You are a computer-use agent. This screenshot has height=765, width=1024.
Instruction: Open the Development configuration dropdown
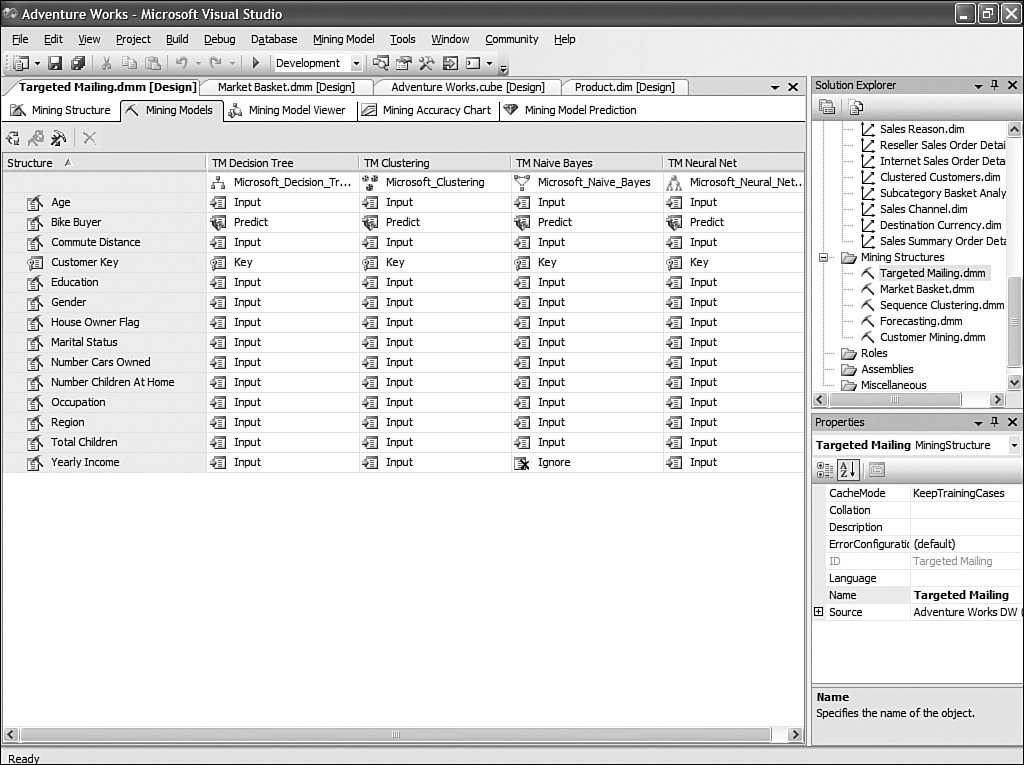pos(357,63)
